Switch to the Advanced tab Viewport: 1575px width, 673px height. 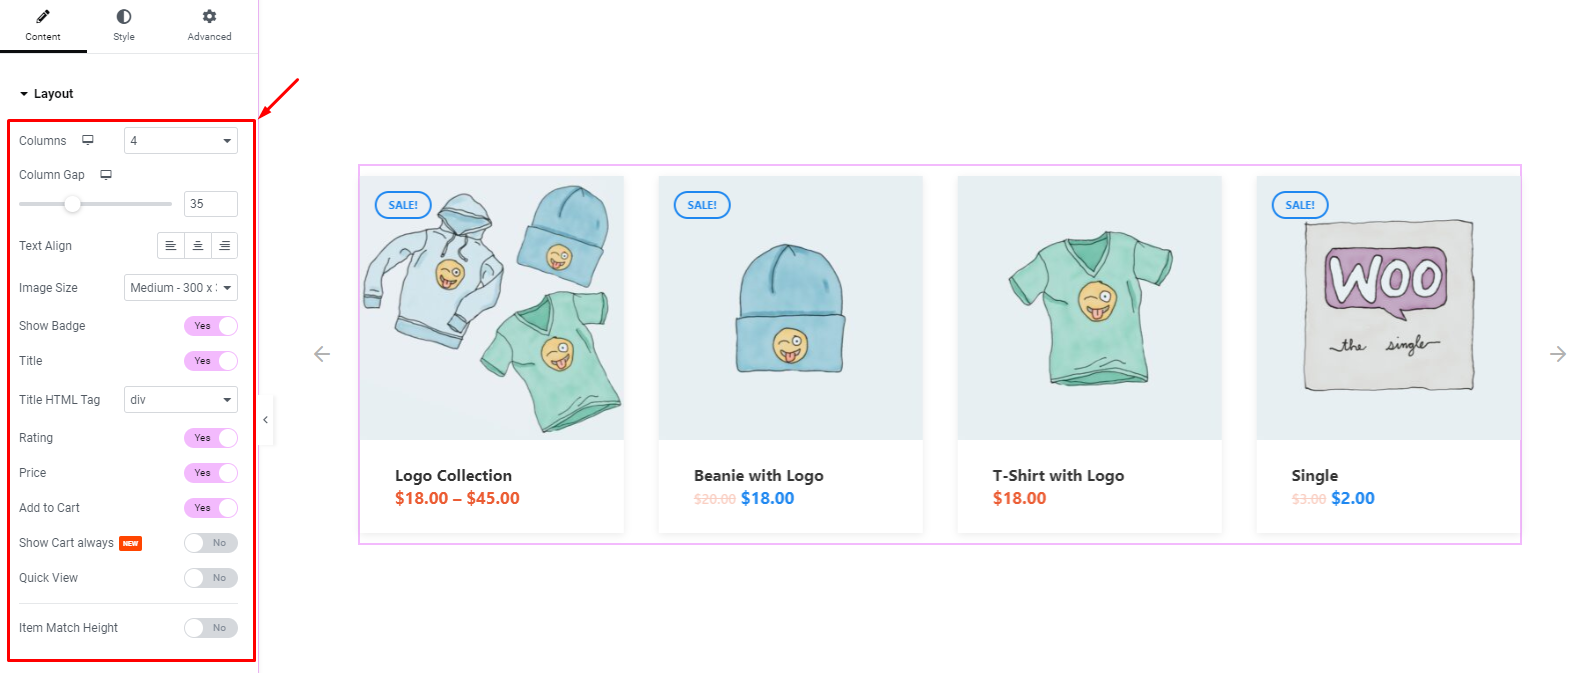pyautogui.click(x=209, y=26)
